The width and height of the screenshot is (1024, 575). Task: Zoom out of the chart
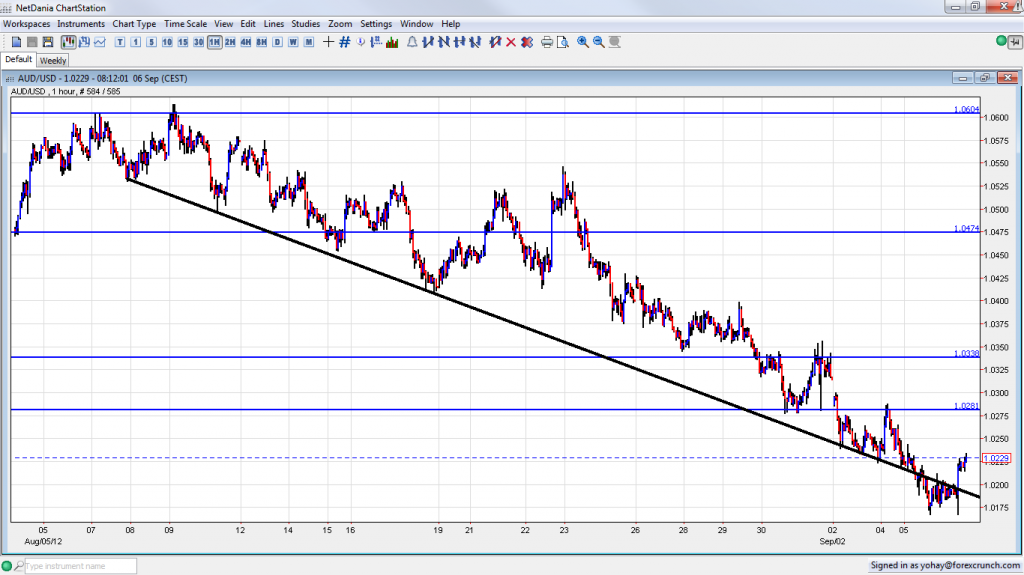click(598, 42)
